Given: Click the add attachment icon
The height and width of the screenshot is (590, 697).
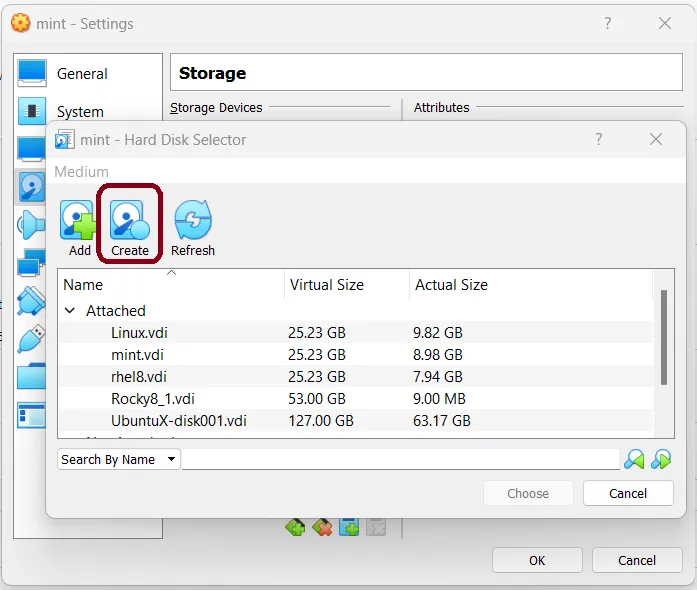Looking at the screenshot, I should [x=349, y=528].
